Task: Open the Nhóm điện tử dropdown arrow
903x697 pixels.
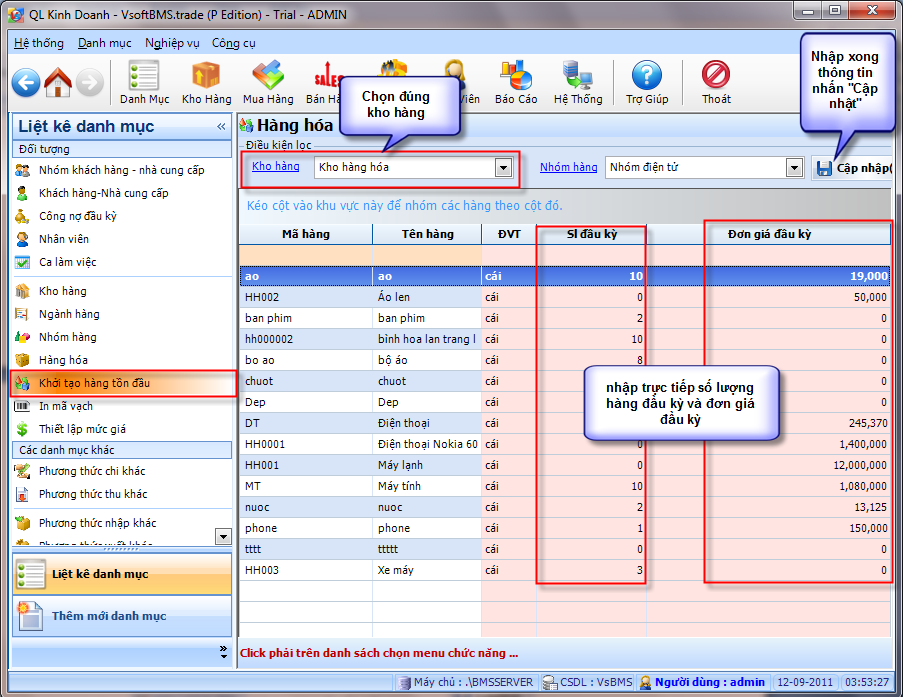Action: (795, 168)
